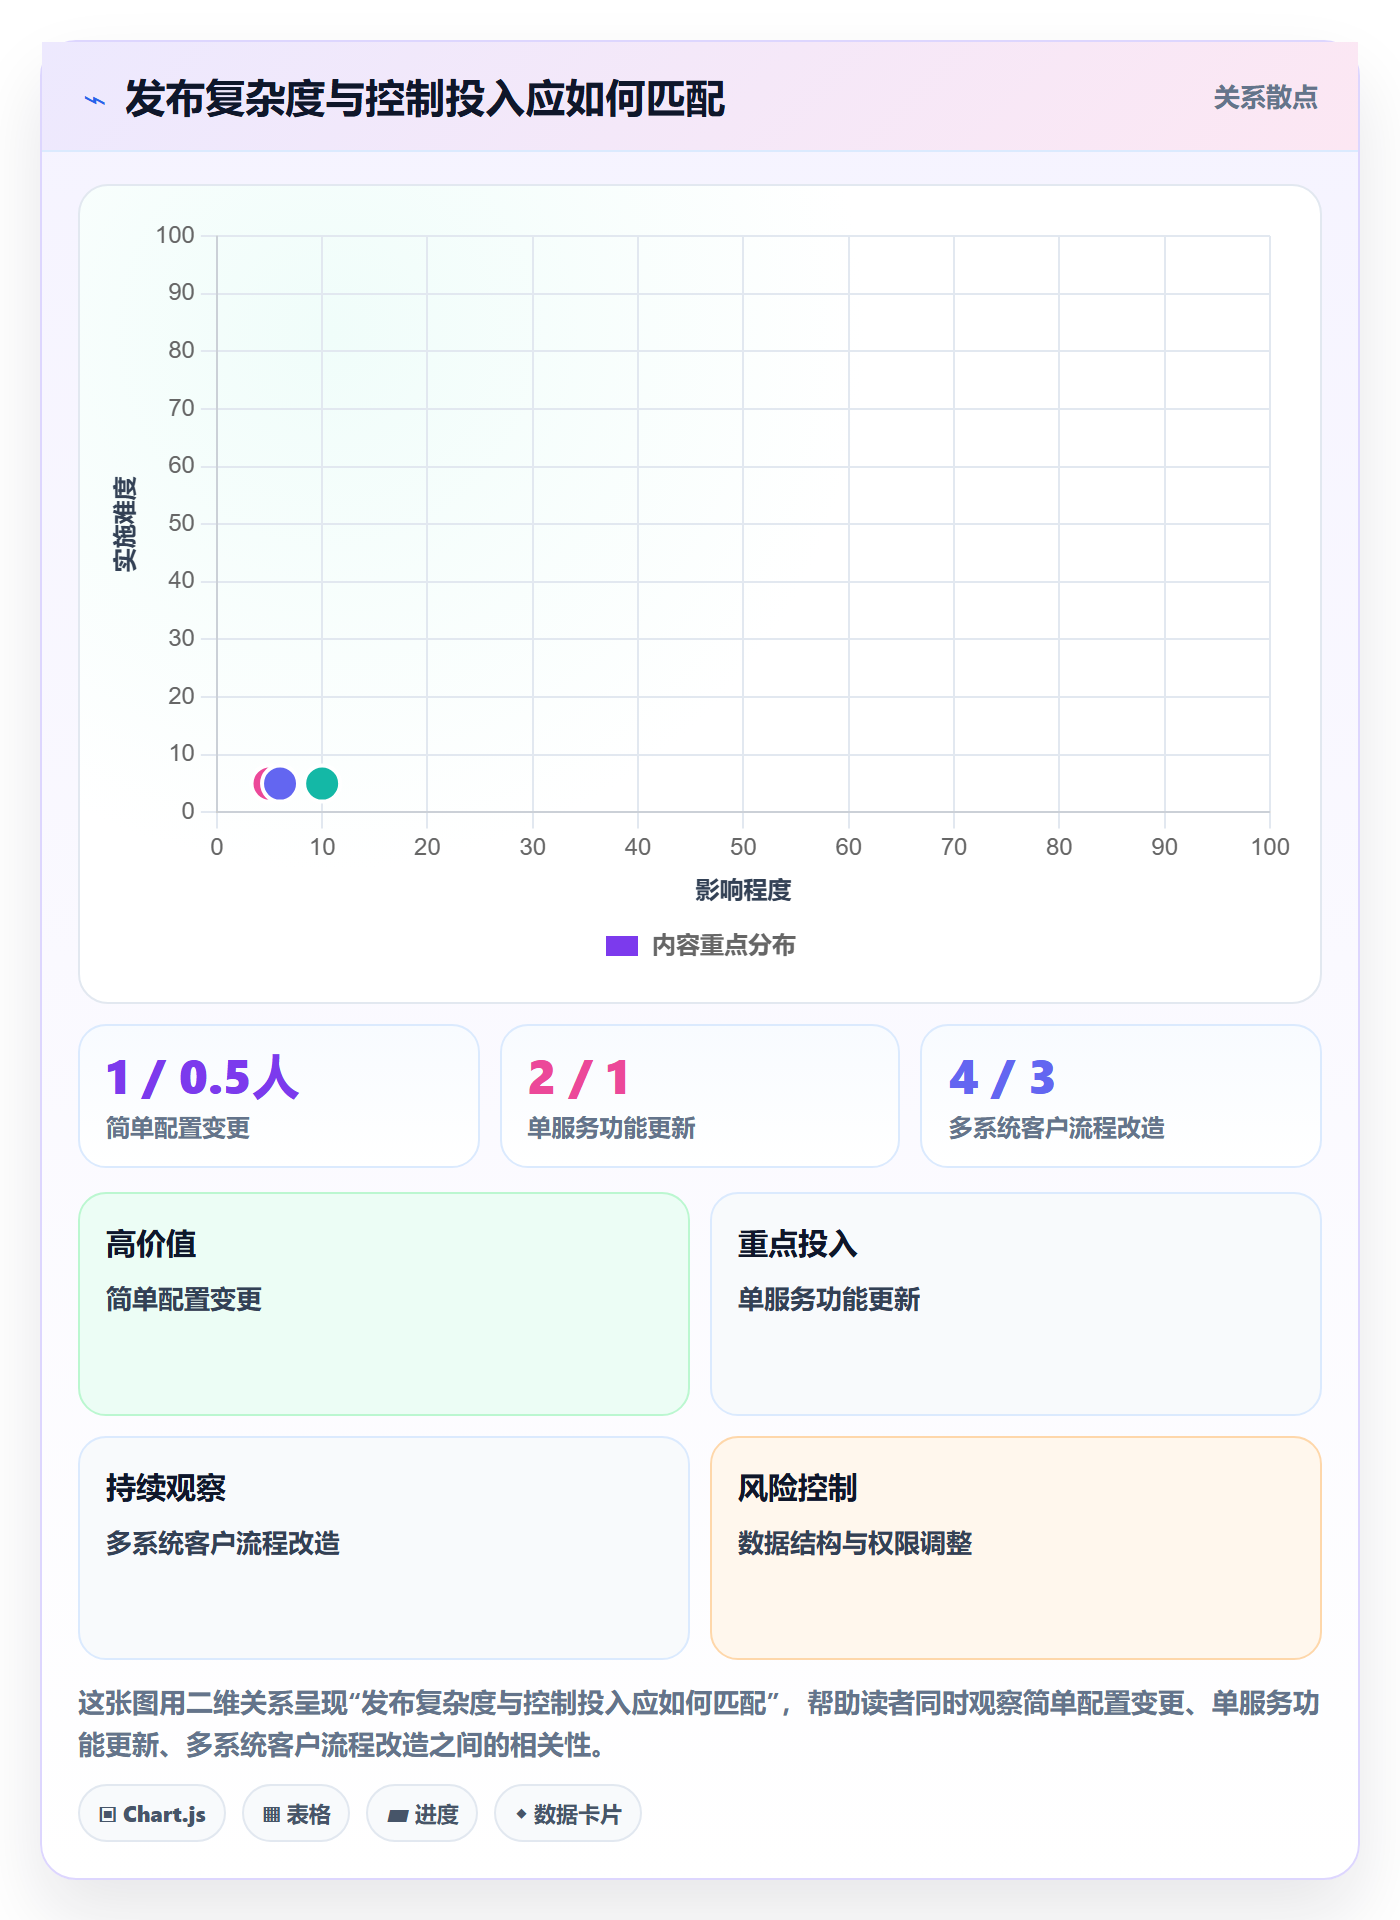Click the lightning icon beside the title

click(x=95, y=100)
